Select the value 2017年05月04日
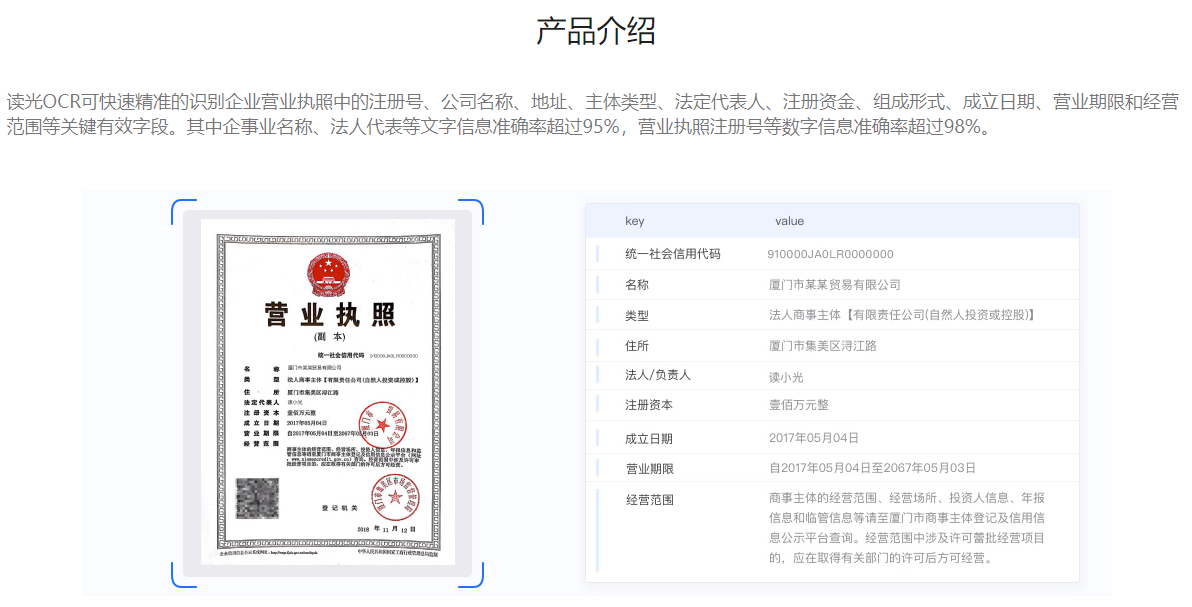1192x607 pixels. coord(813,438)
